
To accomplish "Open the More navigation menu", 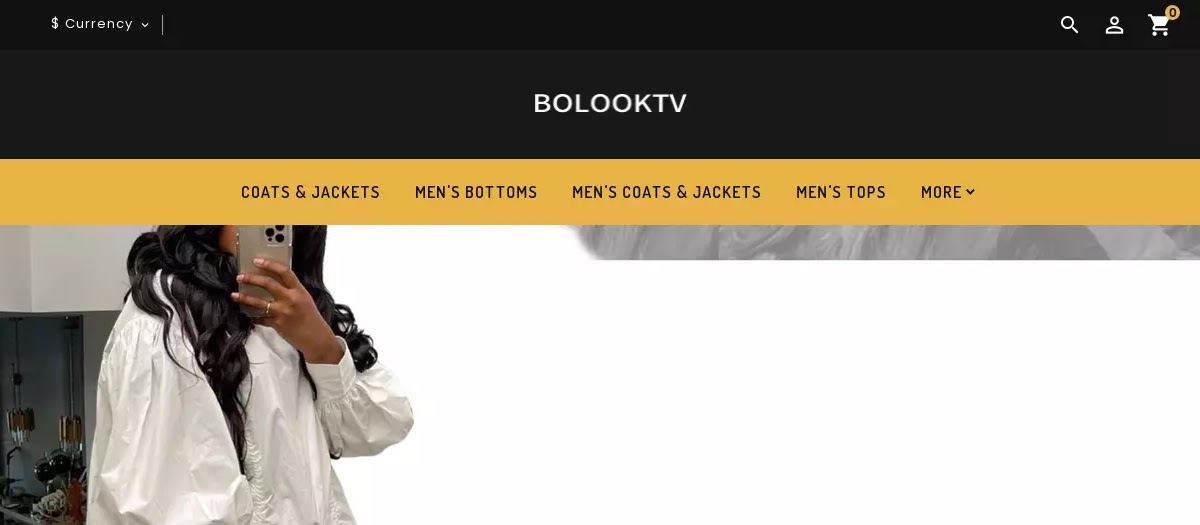I will pyautogui.click(x=948, y=192).
